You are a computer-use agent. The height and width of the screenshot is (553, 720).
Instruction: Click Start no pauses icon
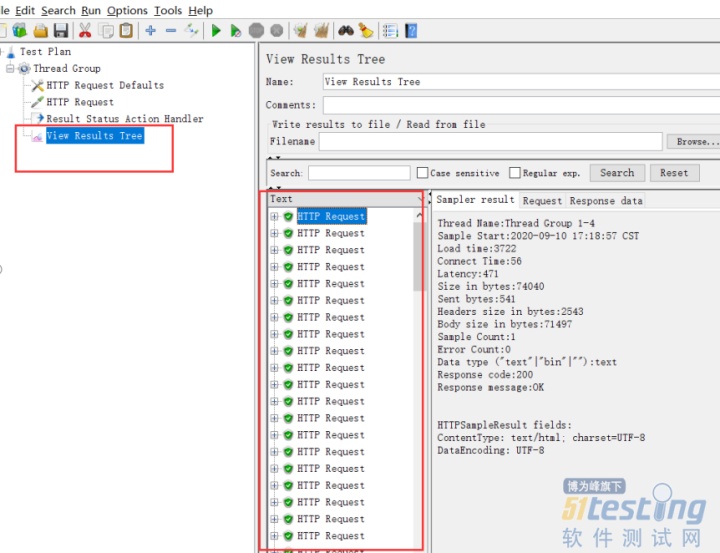click(x=236, y=31)
